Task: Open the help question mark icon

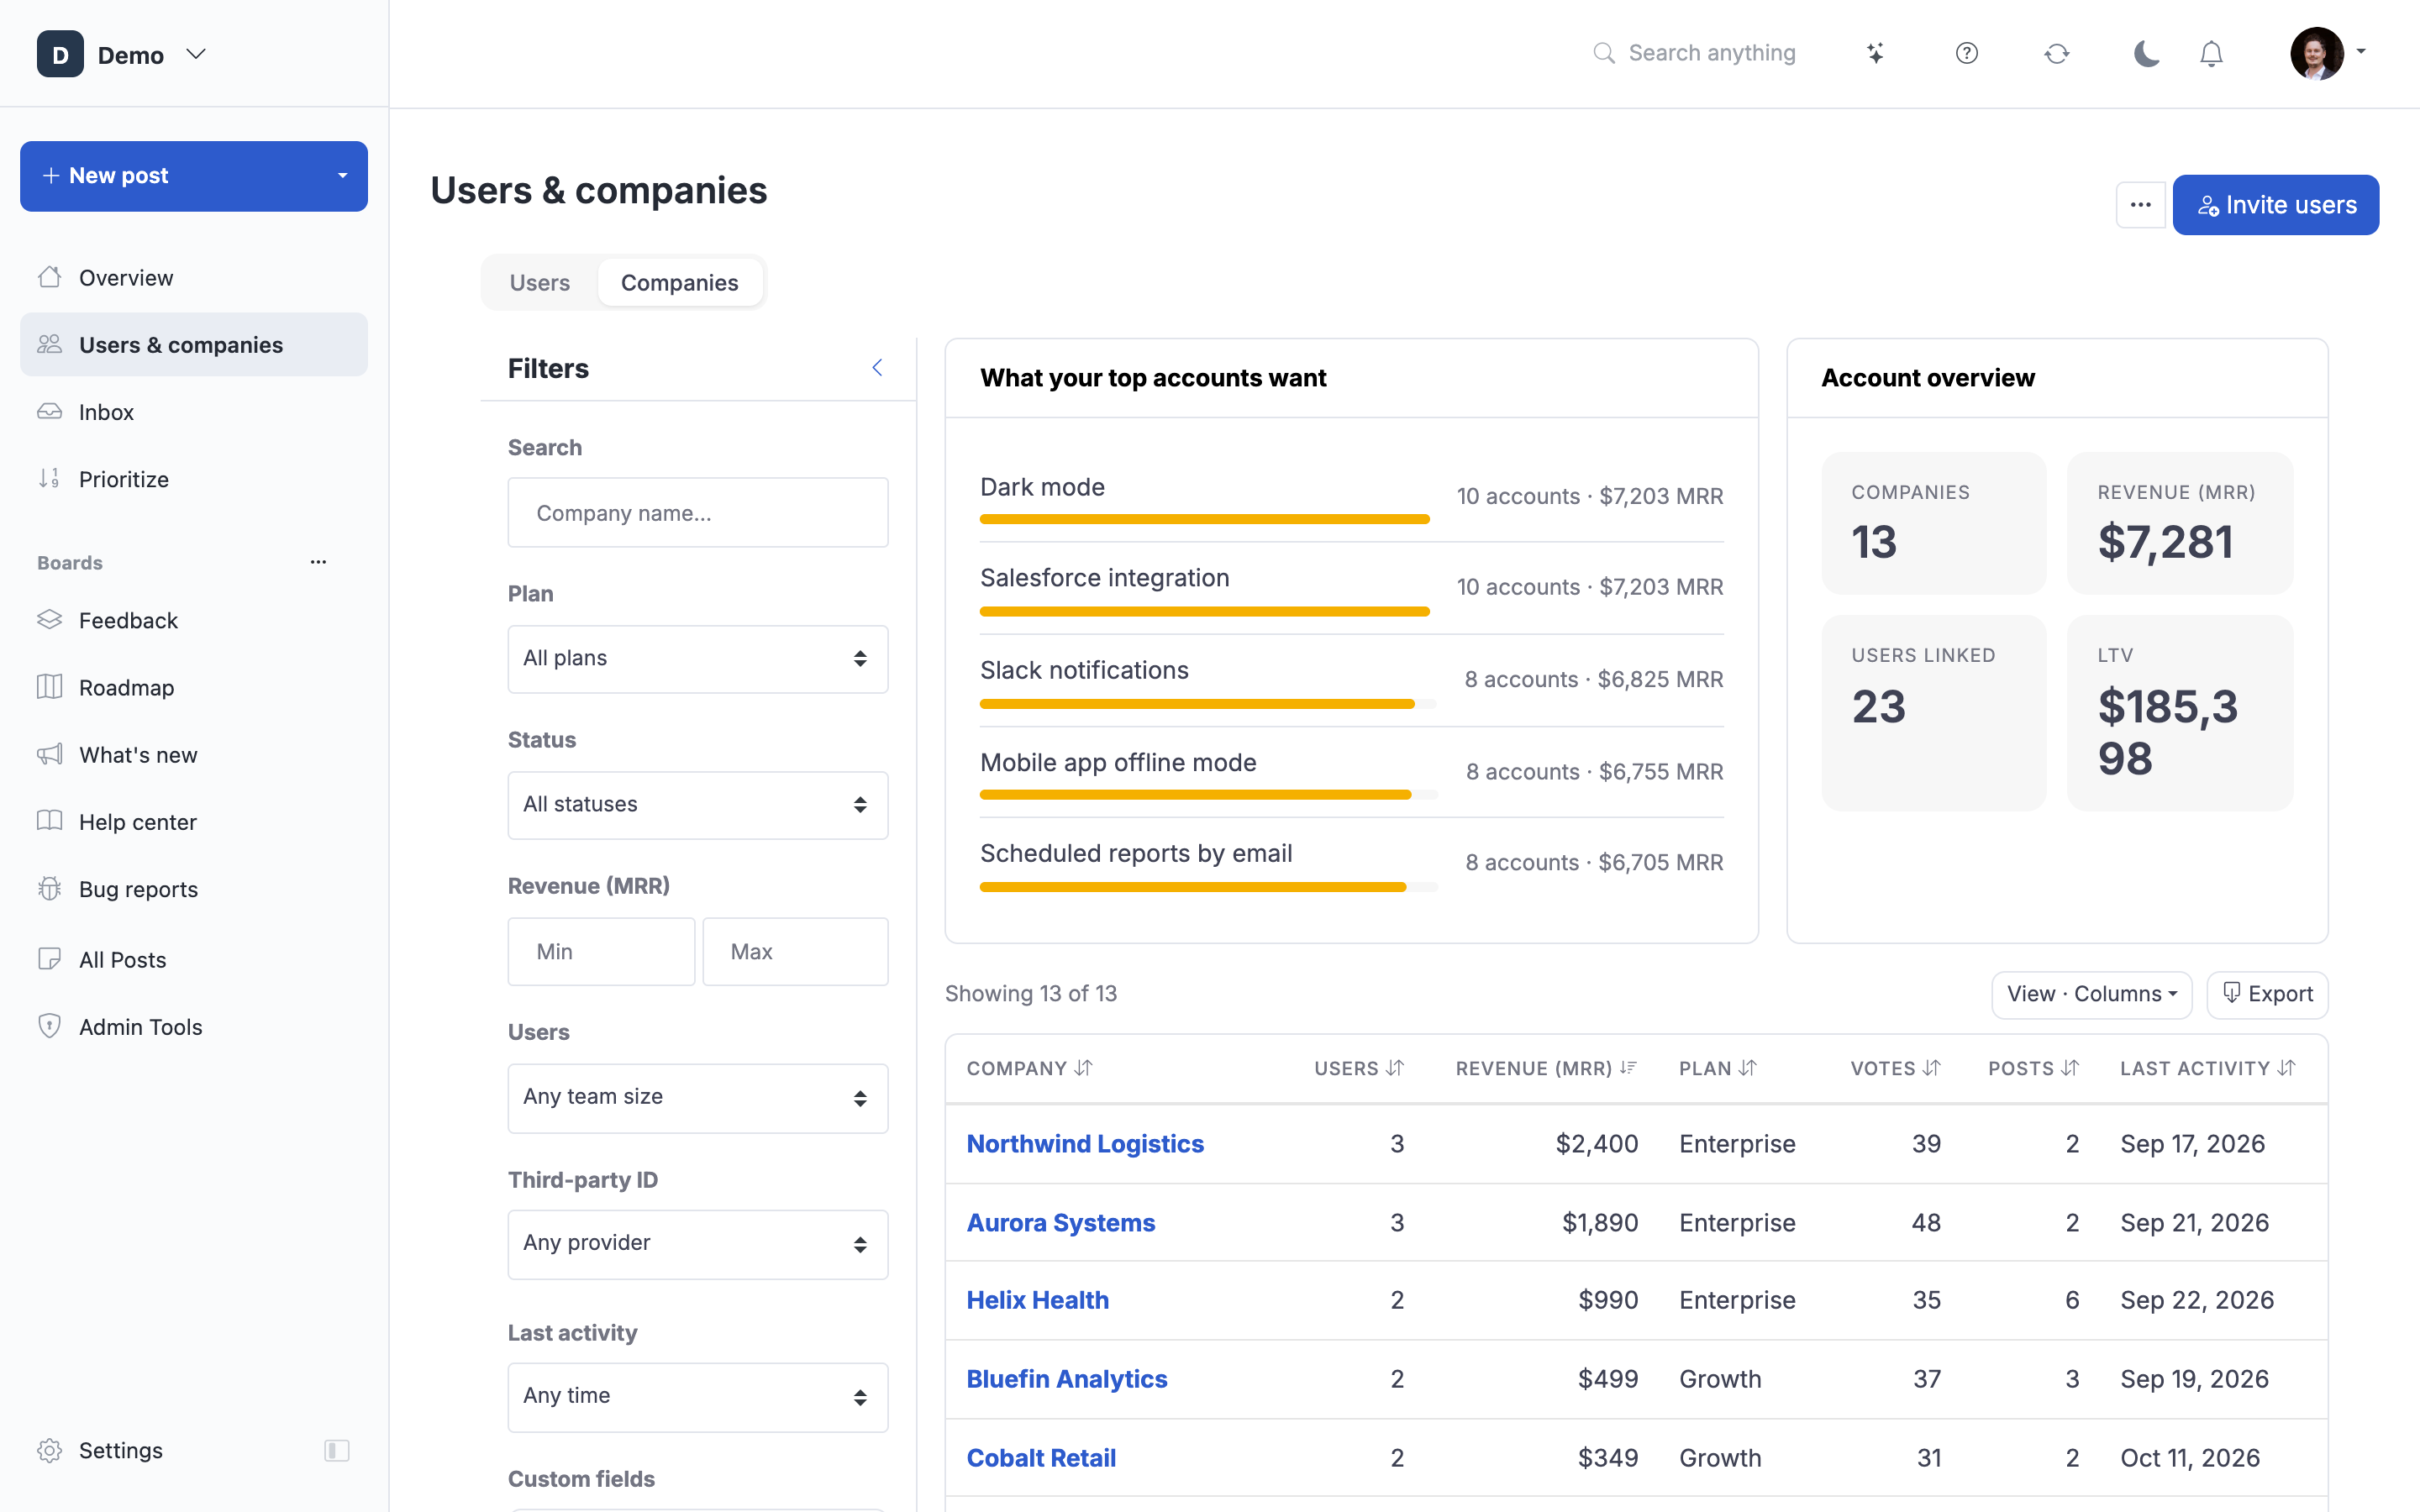Action: click(1966, 54)
